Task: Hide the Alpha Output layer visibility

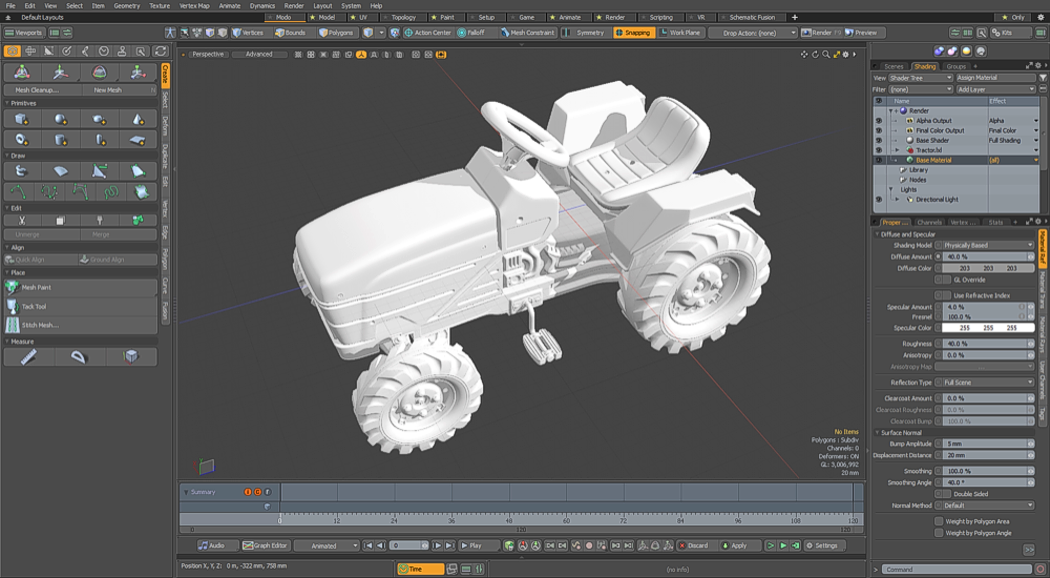Action: click(879, 121)
